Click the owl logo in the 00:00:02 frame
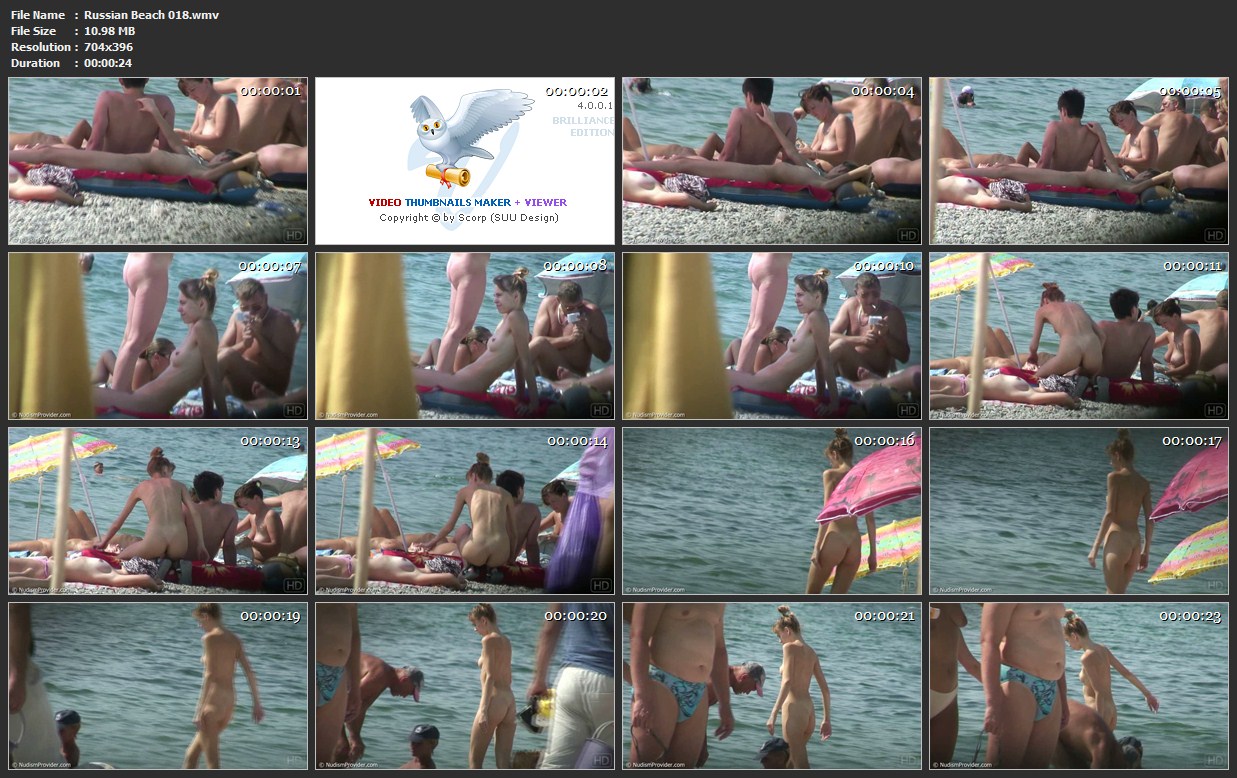The image size is (1237, 778). click(x=466, y=138)
